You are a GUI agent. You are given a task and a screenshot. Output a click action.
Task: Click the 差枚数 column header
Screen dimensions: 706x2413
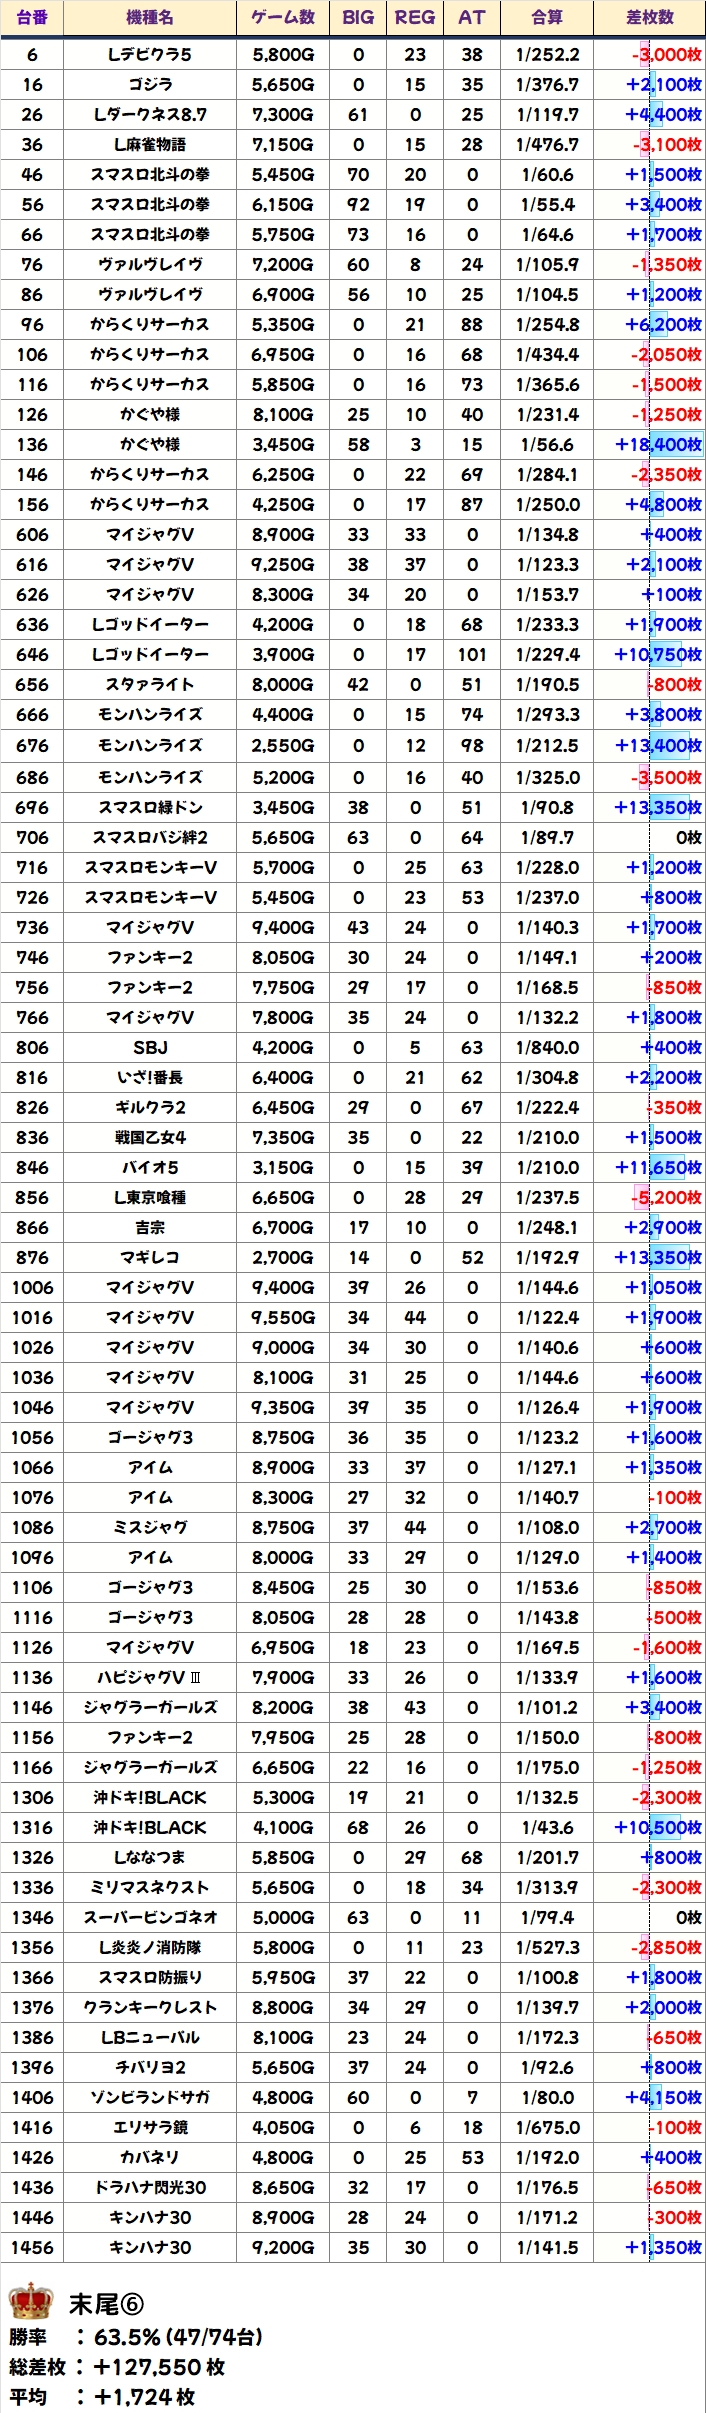point(650,17)
